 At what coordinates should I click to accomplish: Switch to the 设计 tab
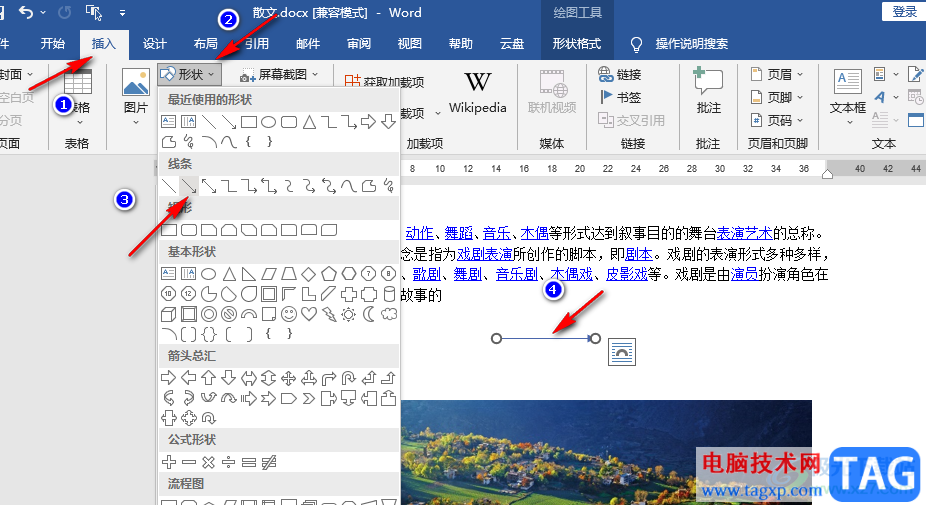point(155,44)
